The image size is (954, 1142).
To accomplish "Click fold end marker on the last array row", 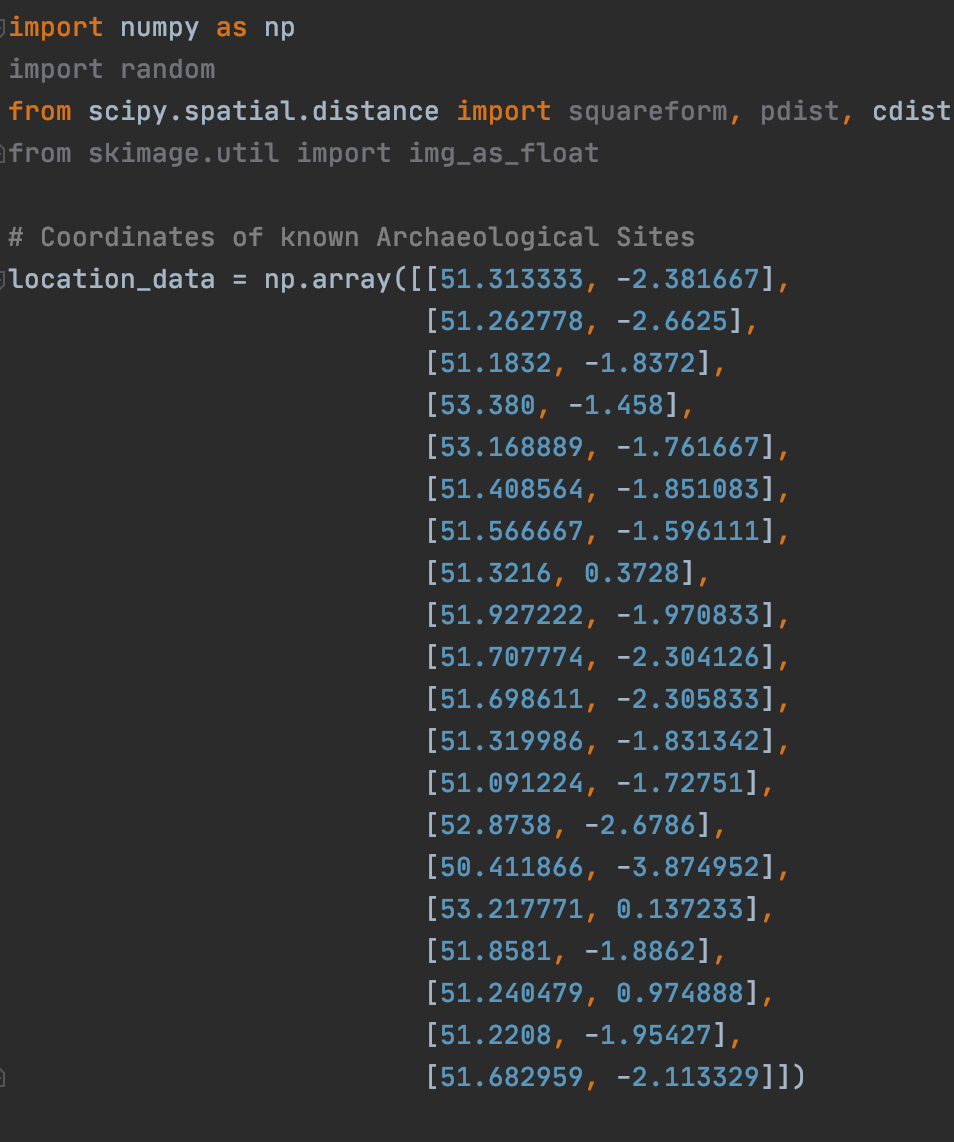I will click(x=3, y=1077).
